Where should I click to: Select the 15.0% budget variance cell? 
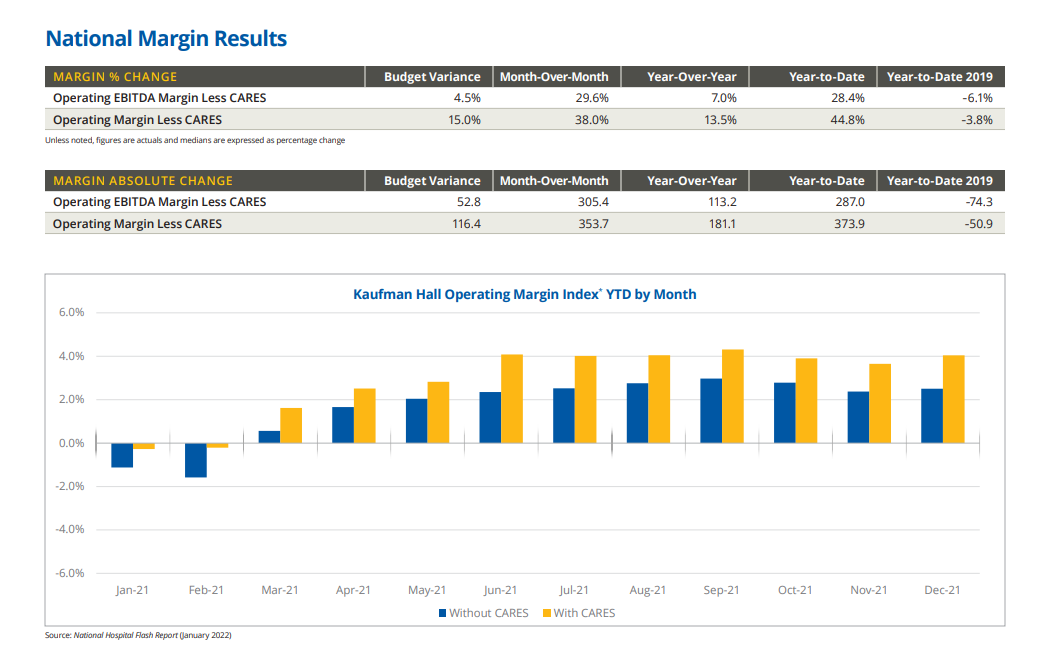(x=464, y=120)
